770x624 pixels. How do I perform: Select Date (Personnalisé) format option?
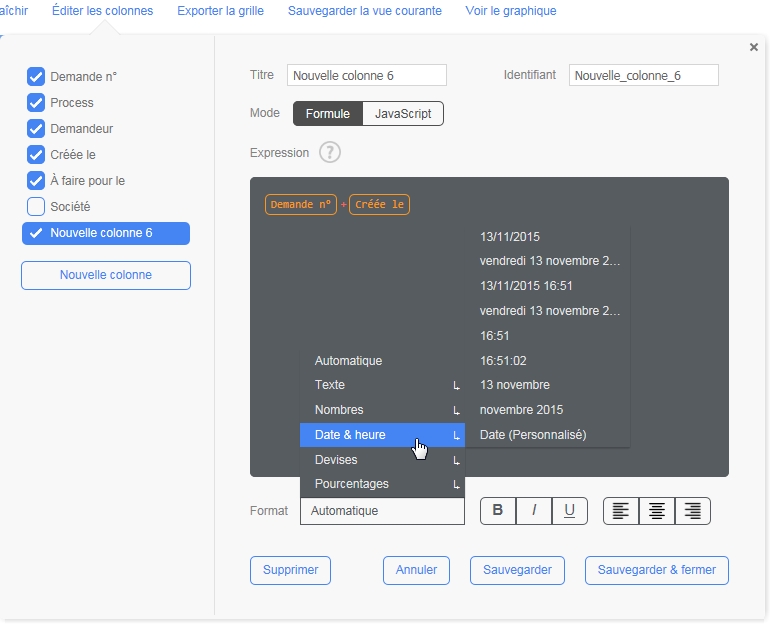pos(533,435)
